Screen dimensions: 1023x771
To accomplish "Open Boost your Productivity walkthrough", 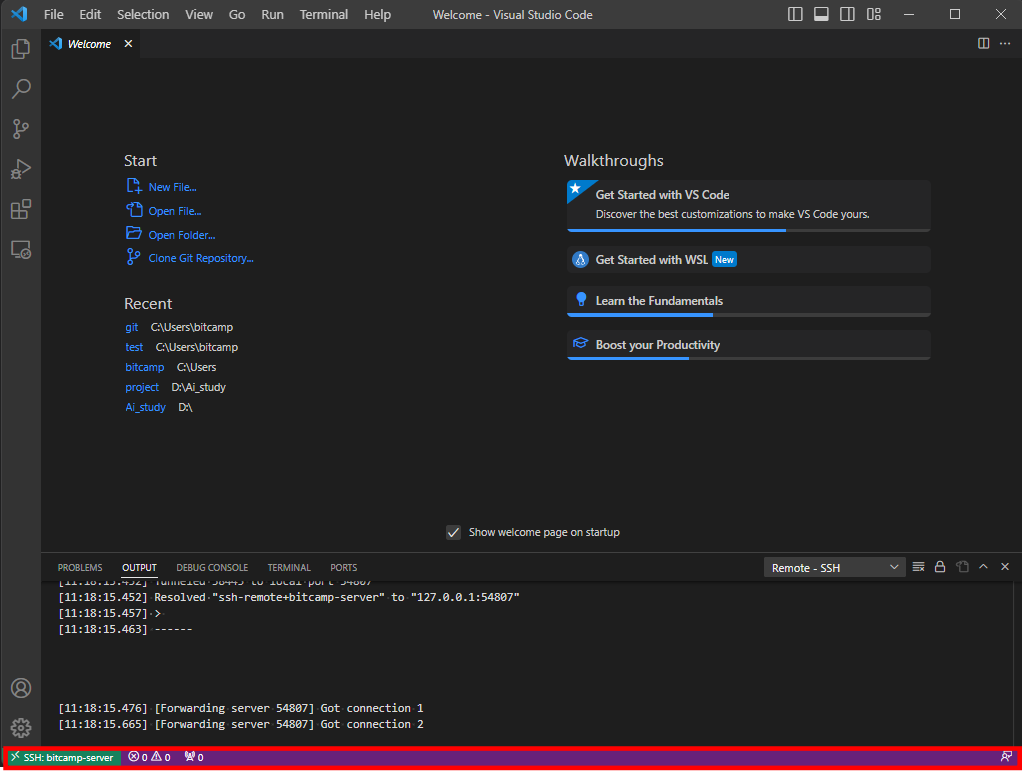I will pos(748,345).
